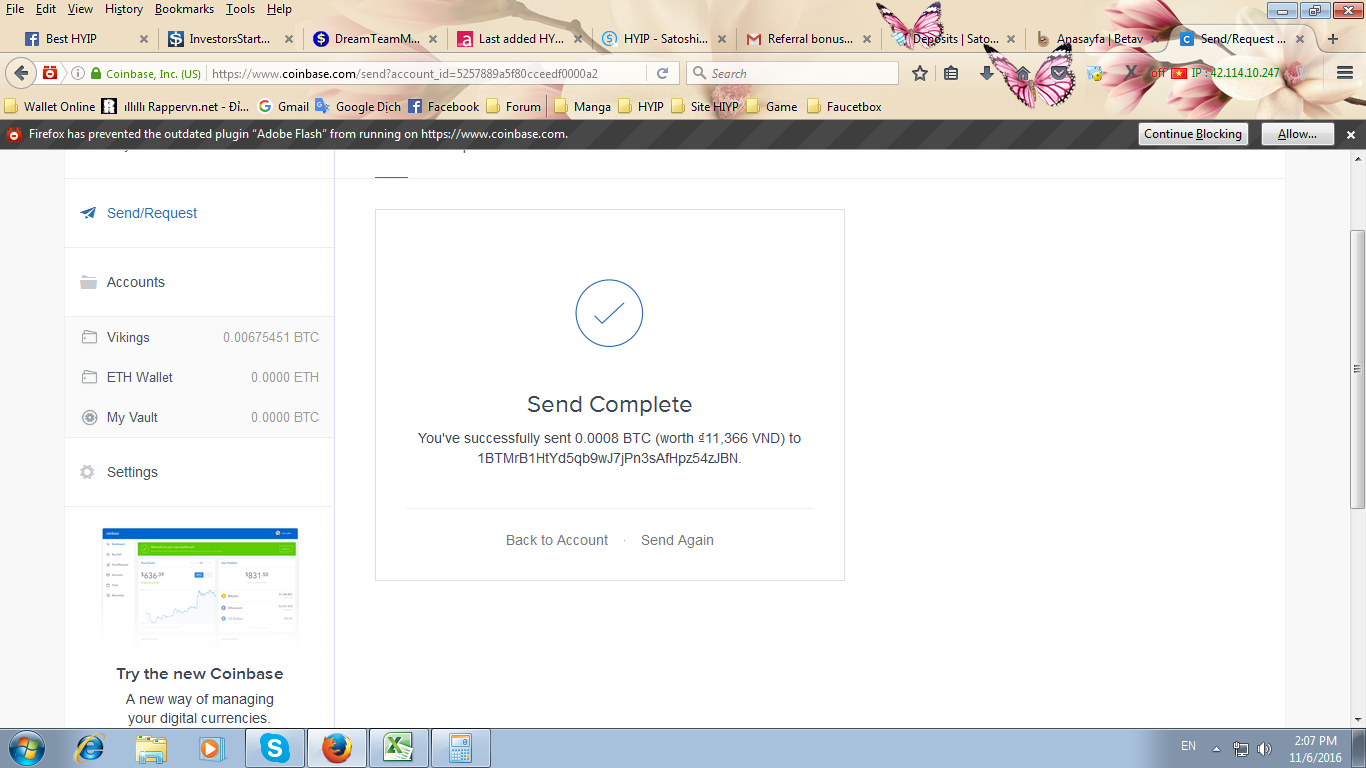Go to the Firefox Home page icon

pos(1023,73)
